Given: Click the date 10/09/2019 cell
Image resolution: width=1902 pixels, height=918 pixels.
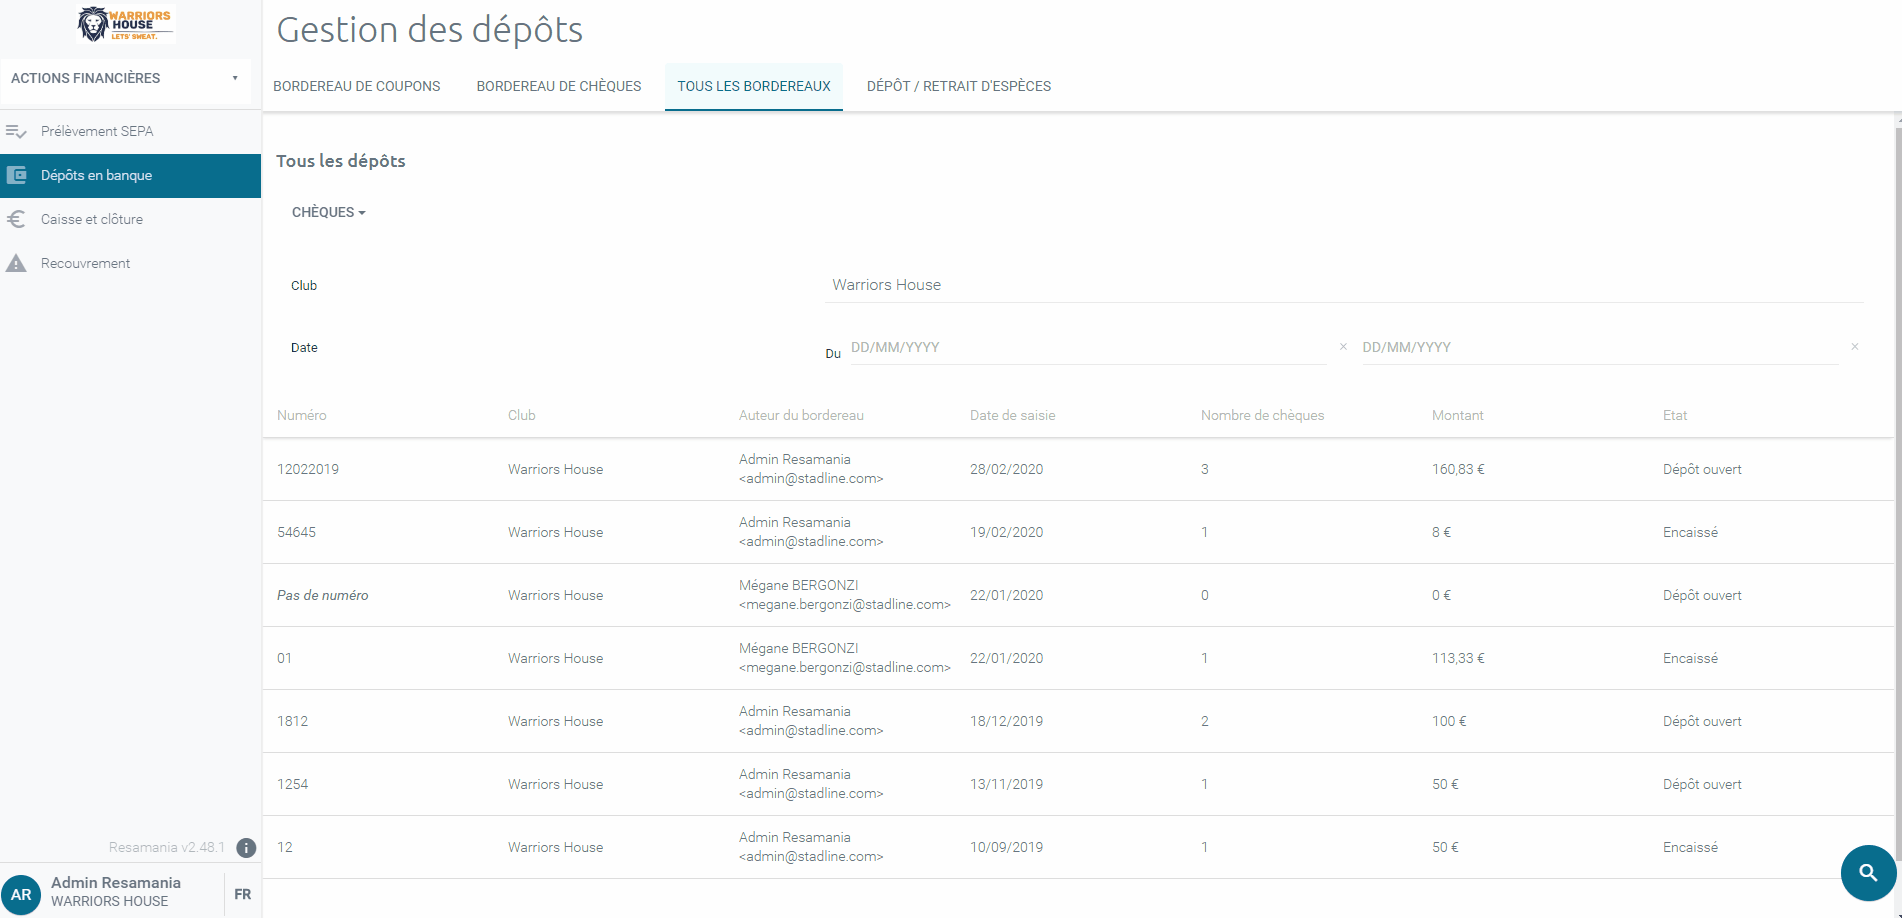Looking at the screenshot, I should pyautogui.click(x=1006, y=847).
